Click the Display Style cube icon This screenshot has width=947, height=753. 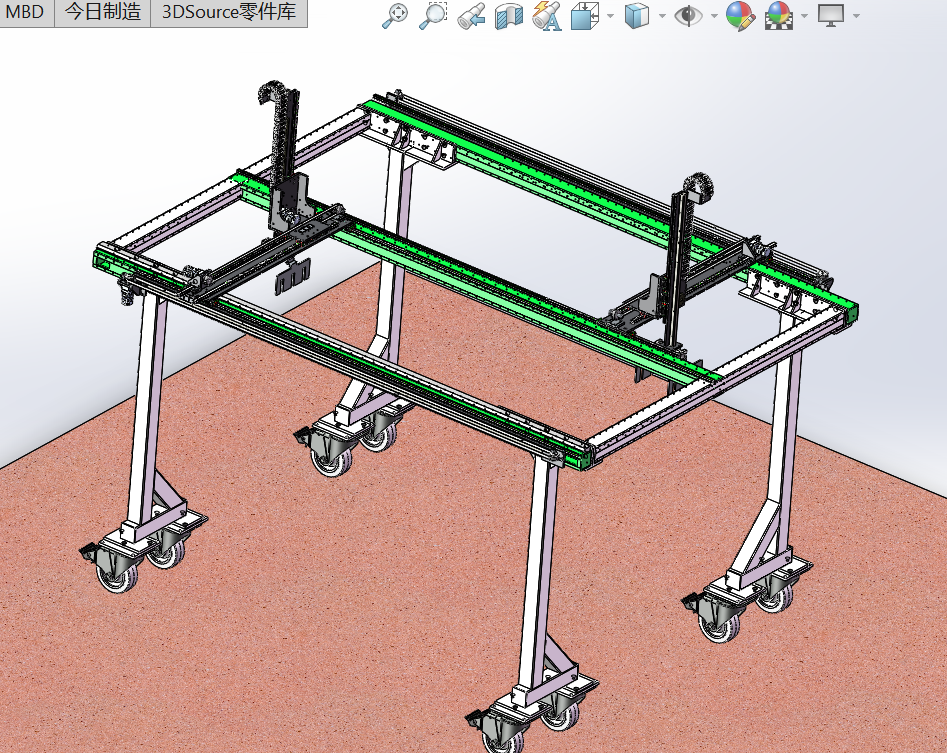(x=637, y=16)
